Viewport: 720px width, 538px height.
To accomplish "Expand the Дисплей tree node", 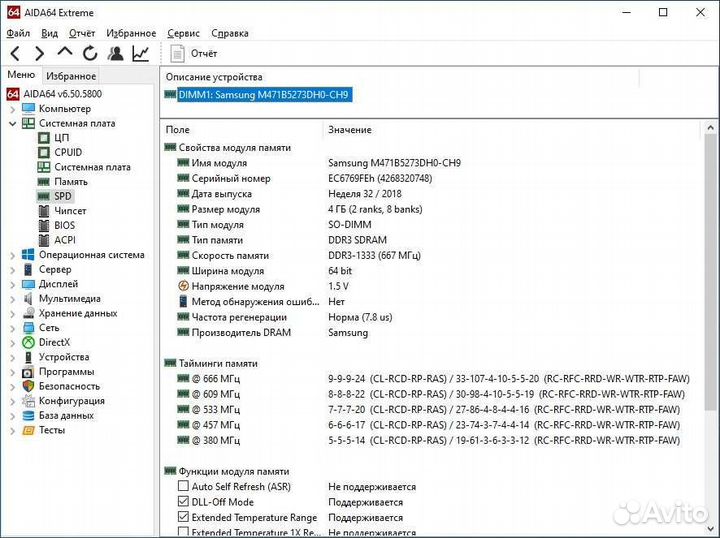I will [x=12, y=285].
